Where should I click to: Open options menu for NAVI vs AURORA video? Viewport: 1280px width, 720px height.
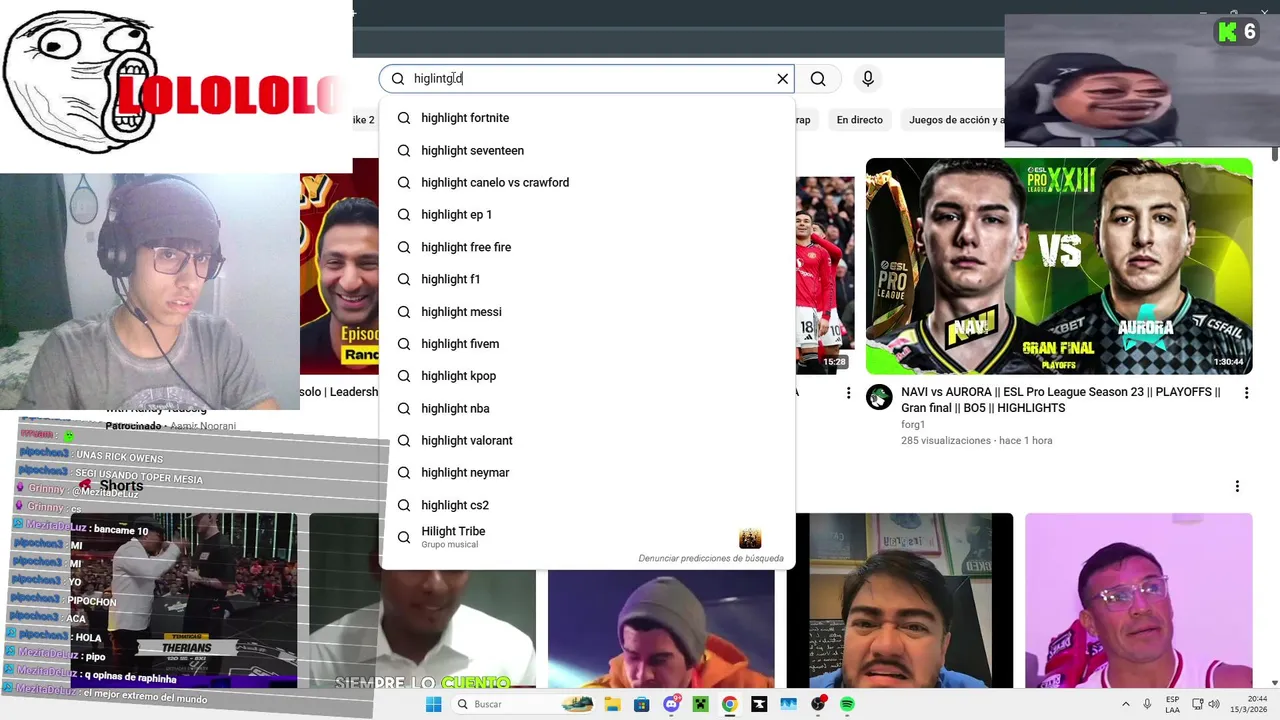point(1246,394)
